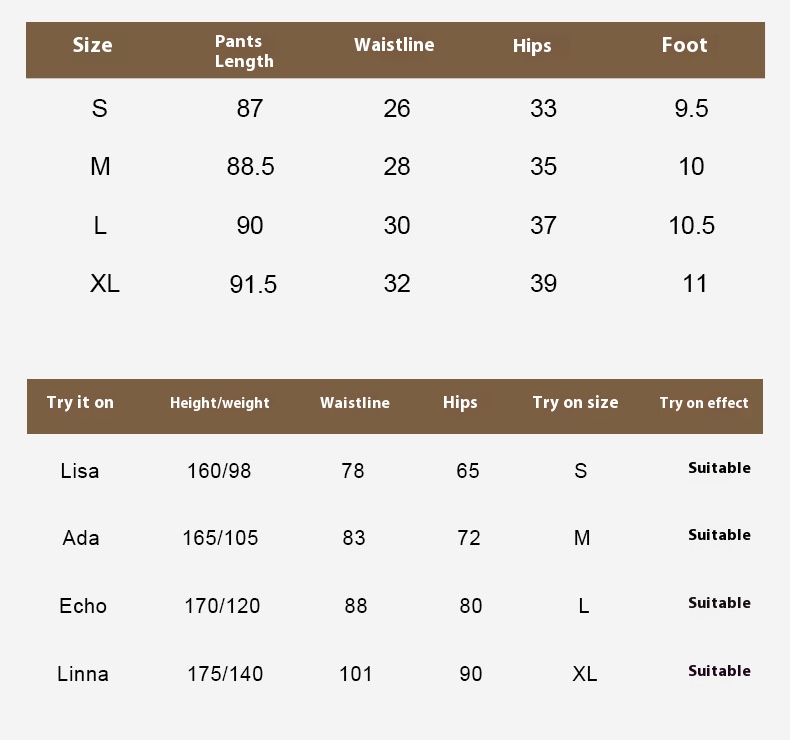Click the waistline value 26
The width and height of the screenshot is (790, 740).
point(397,109)
